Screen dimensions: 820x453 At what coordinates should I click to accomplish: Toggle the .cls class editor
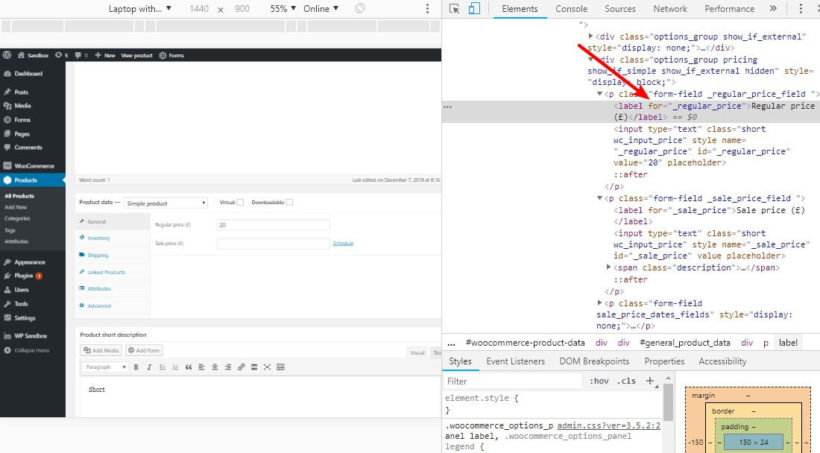click(x=627, y=381)
